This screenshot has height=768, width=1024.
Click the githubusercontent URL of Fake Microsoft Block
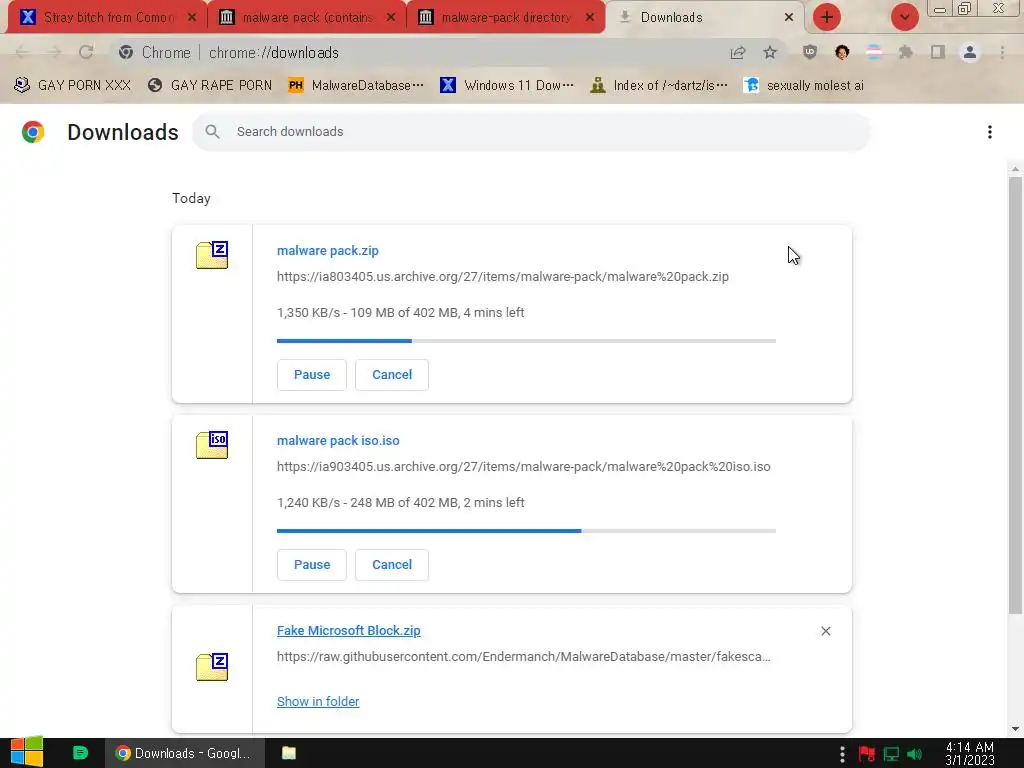(x=524, y=657)
